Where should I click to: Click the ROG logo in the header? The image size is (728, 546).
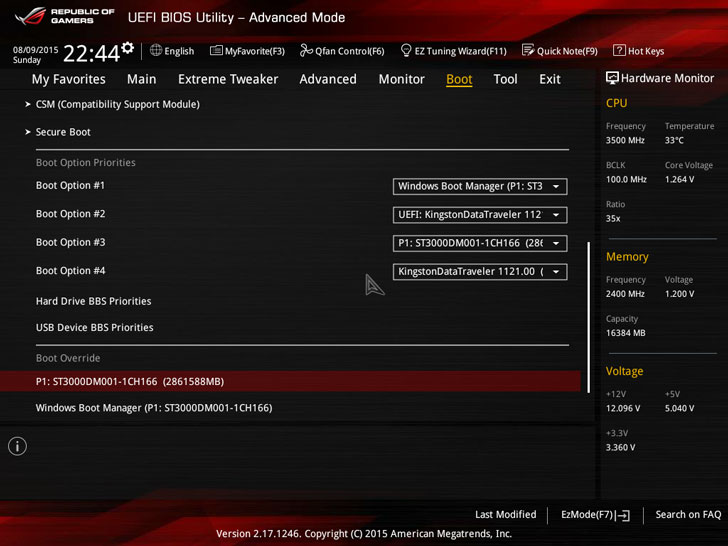[31, 17]
